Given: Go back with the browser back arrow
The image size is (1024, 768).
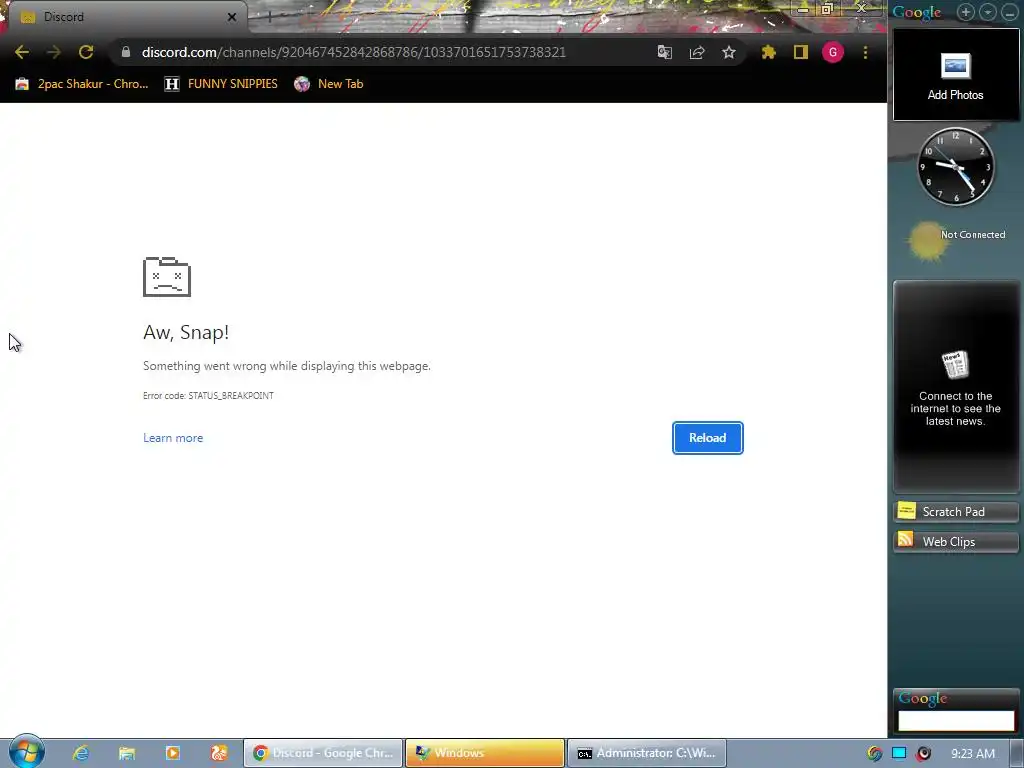Looking at the screenshot, I should coord(22,52).
